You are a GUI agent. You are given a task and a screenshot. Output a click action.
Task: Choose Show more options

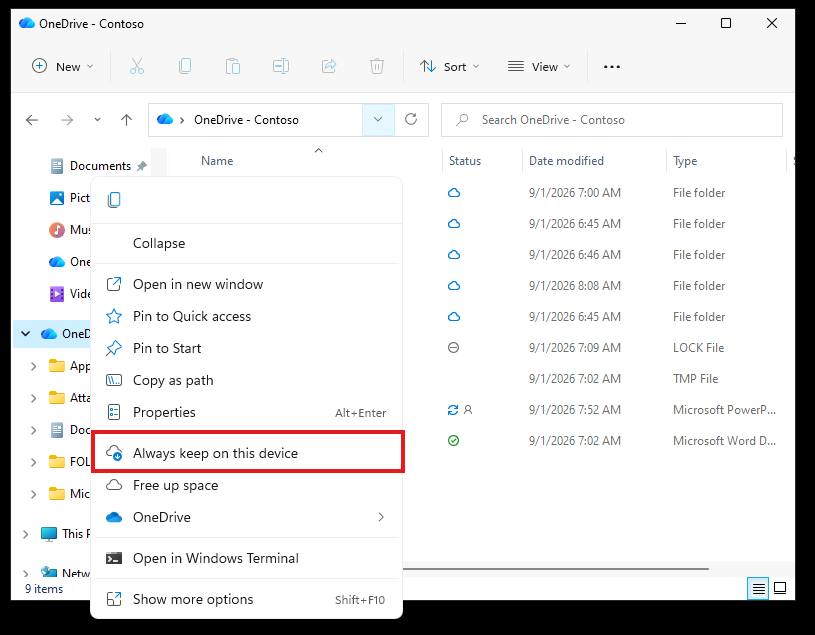247,599
